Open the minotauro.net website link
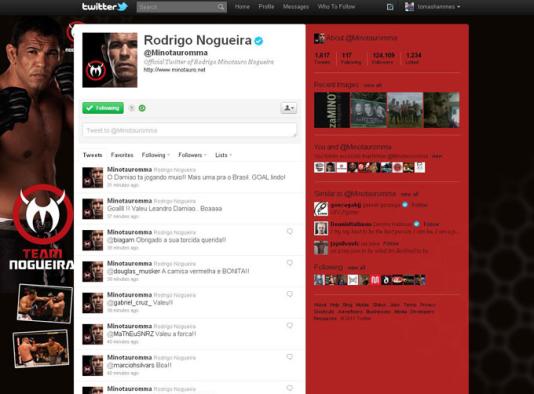The width and height of the screenshot is (534, 394). [174, 70]
